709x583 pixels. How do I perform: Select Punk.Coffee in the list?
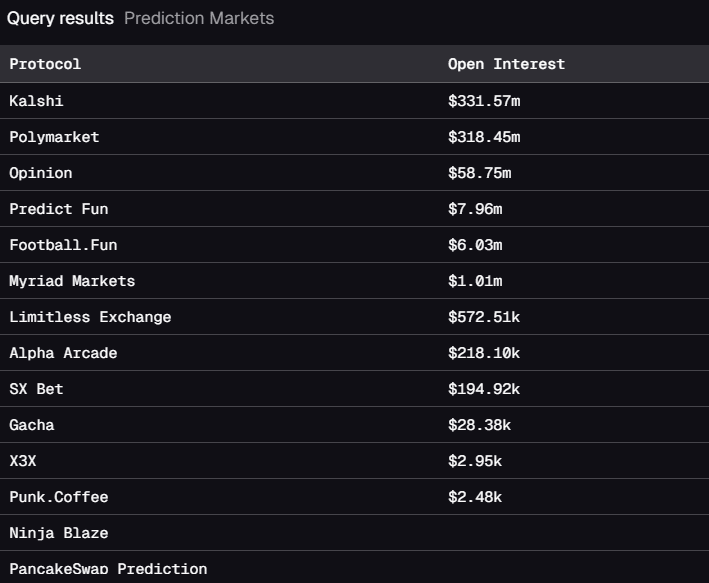58,497
